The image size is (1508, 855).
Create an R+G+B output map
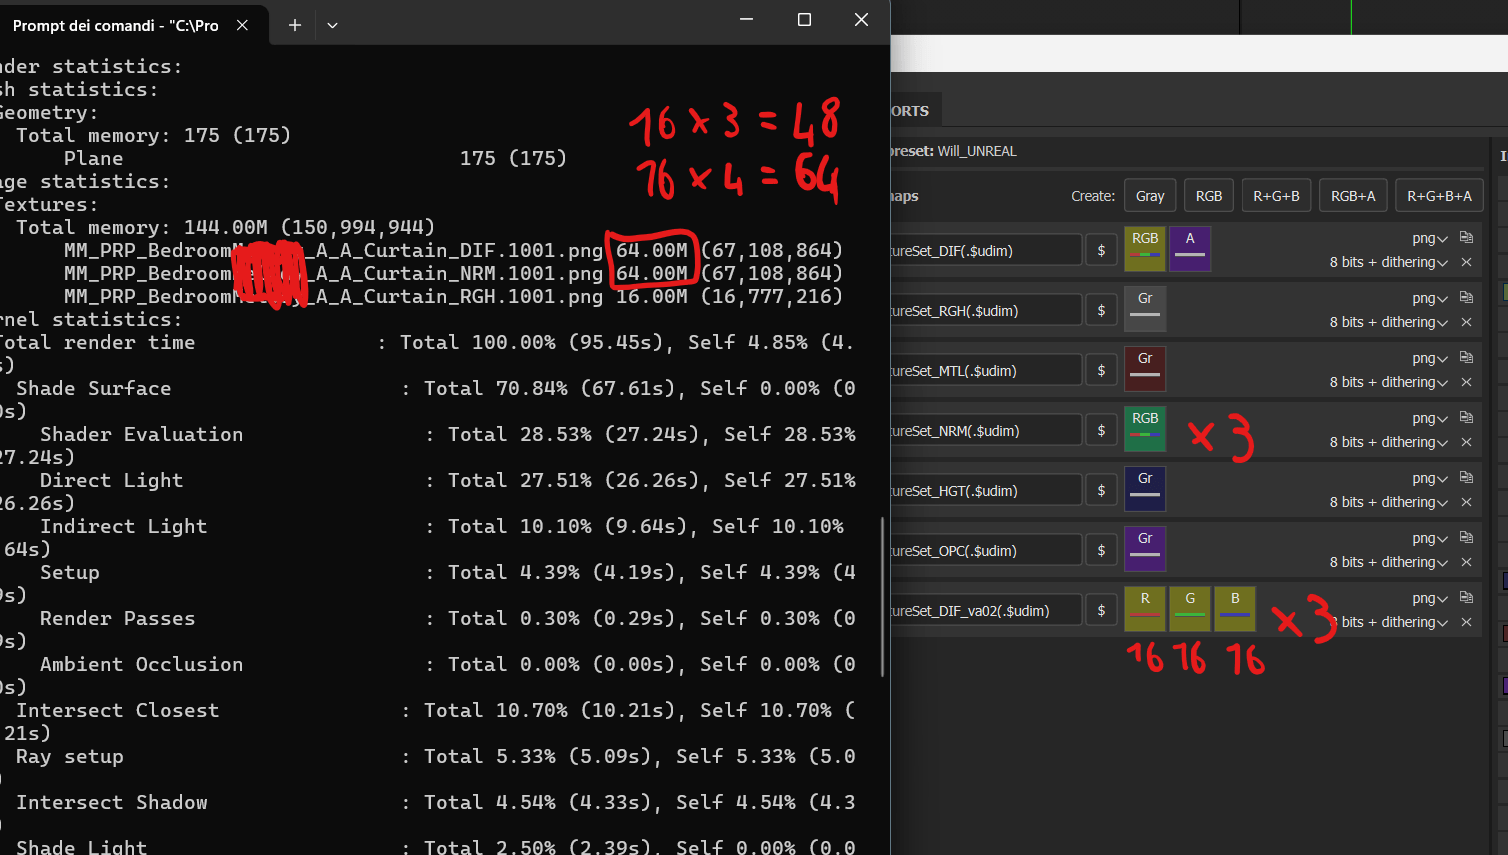pos(1276,196)
